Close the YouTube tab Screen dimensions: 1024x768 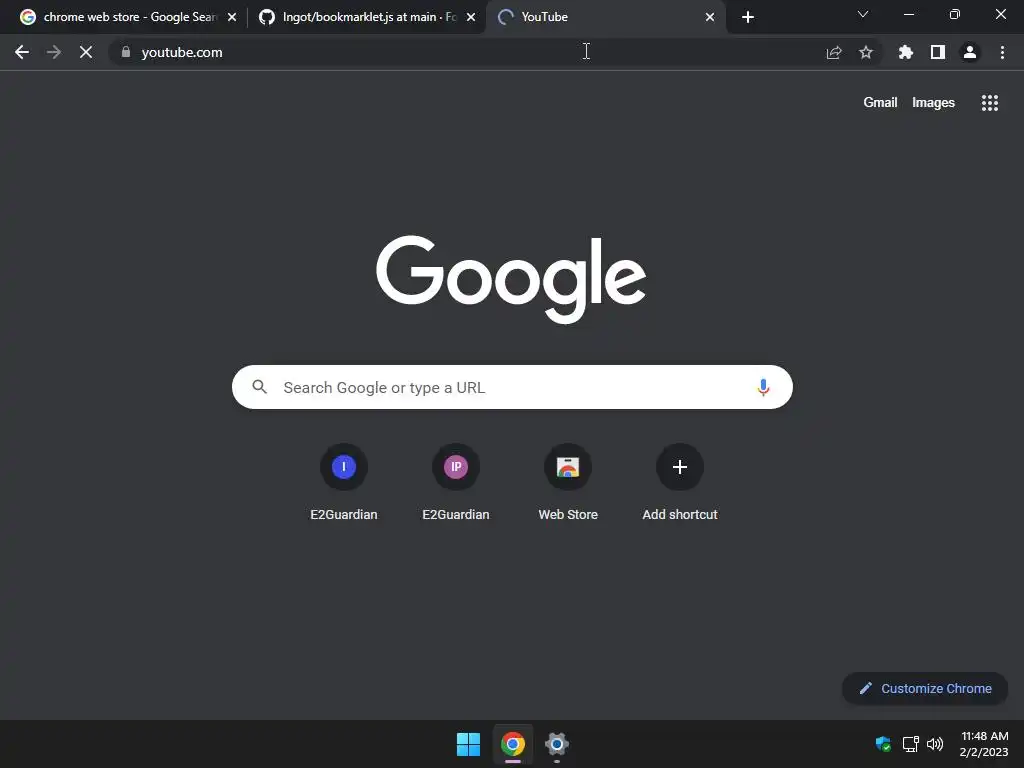tap(710, 17)
